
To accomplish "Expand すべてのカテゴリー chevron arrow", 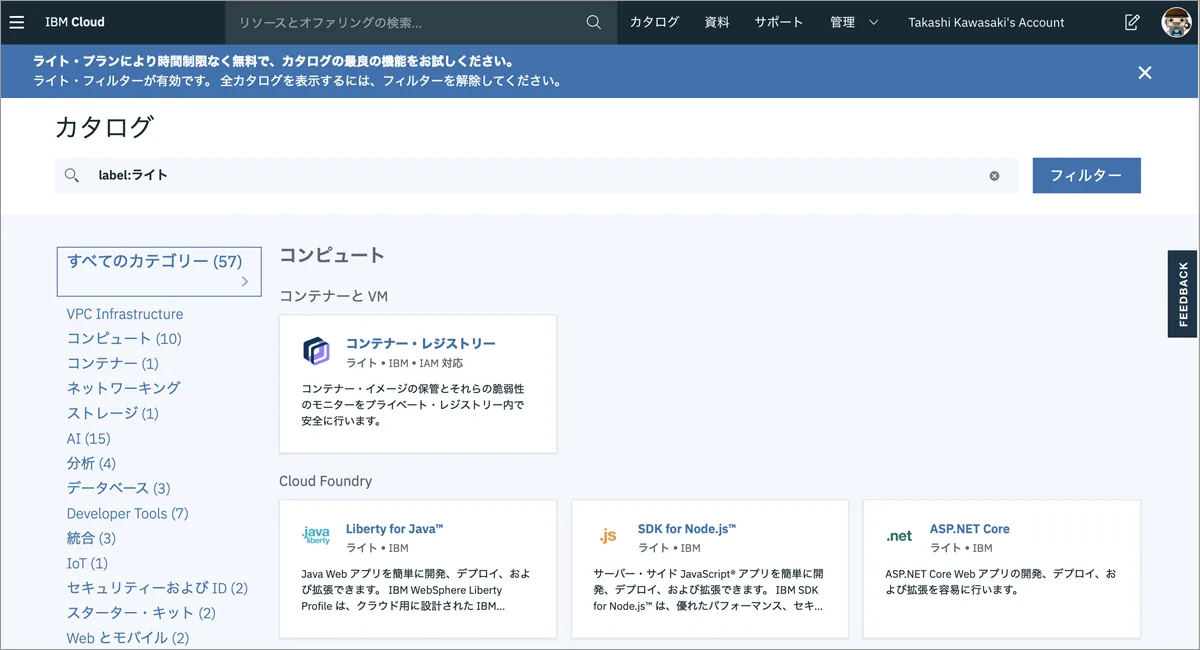I will 245,283.
